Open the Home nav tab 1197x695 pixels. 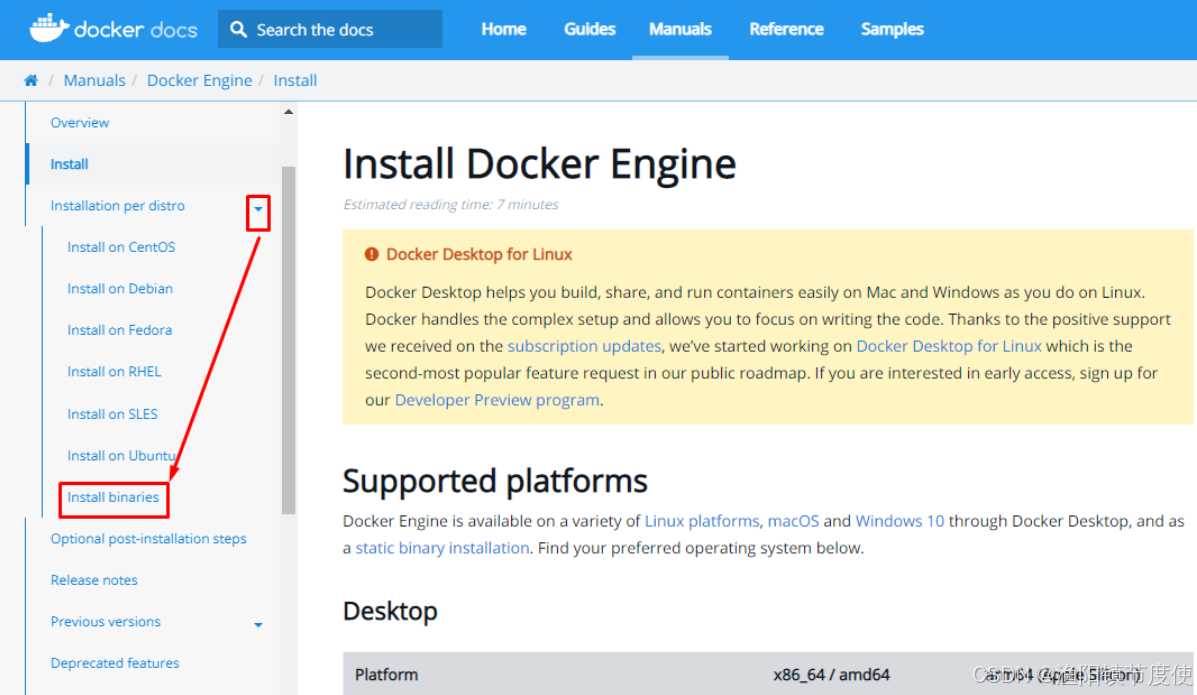tap(503, 29)
